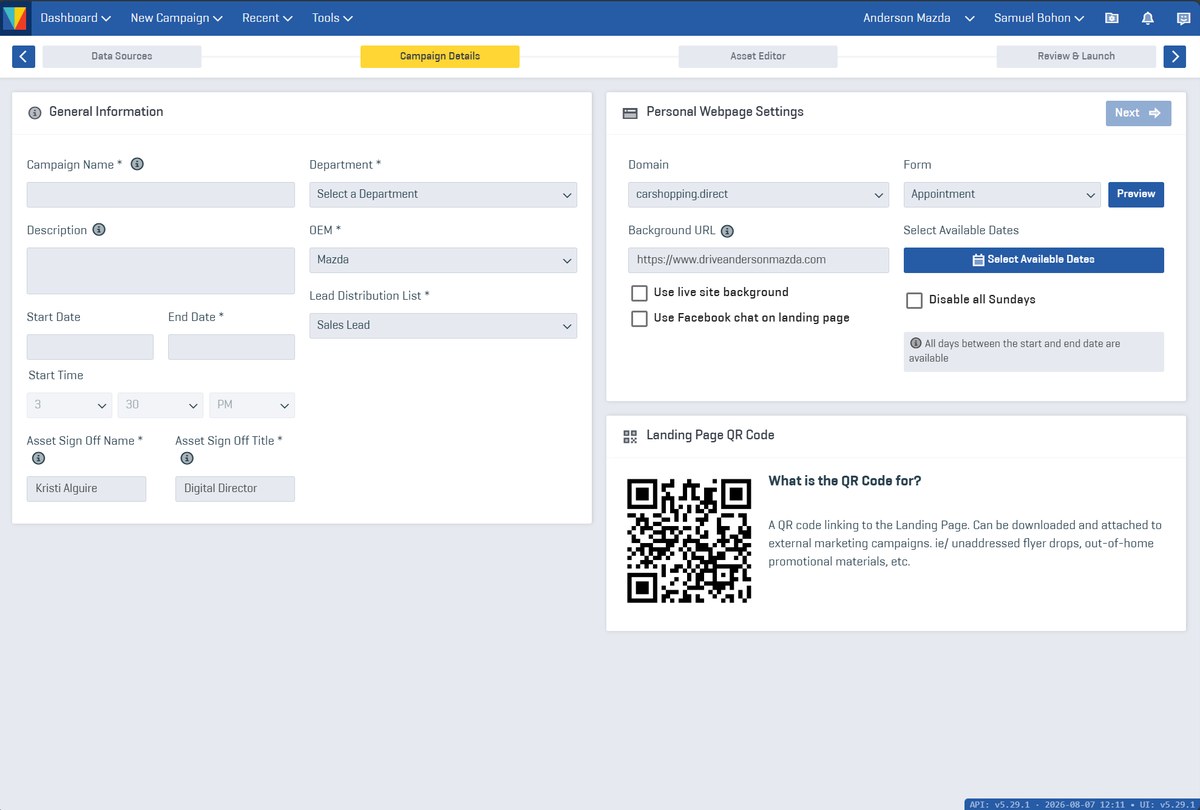Open the New Campaign menu

point(176,18)
